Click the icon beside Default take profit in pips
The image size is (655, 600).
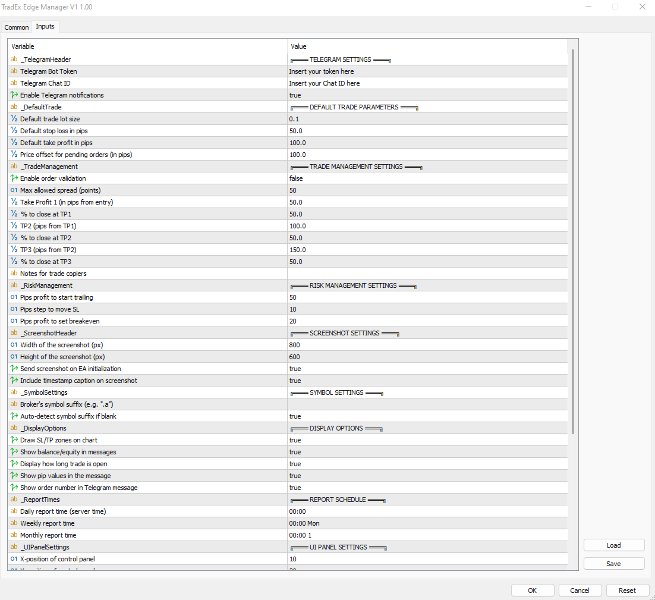click(x=14, y=142)
